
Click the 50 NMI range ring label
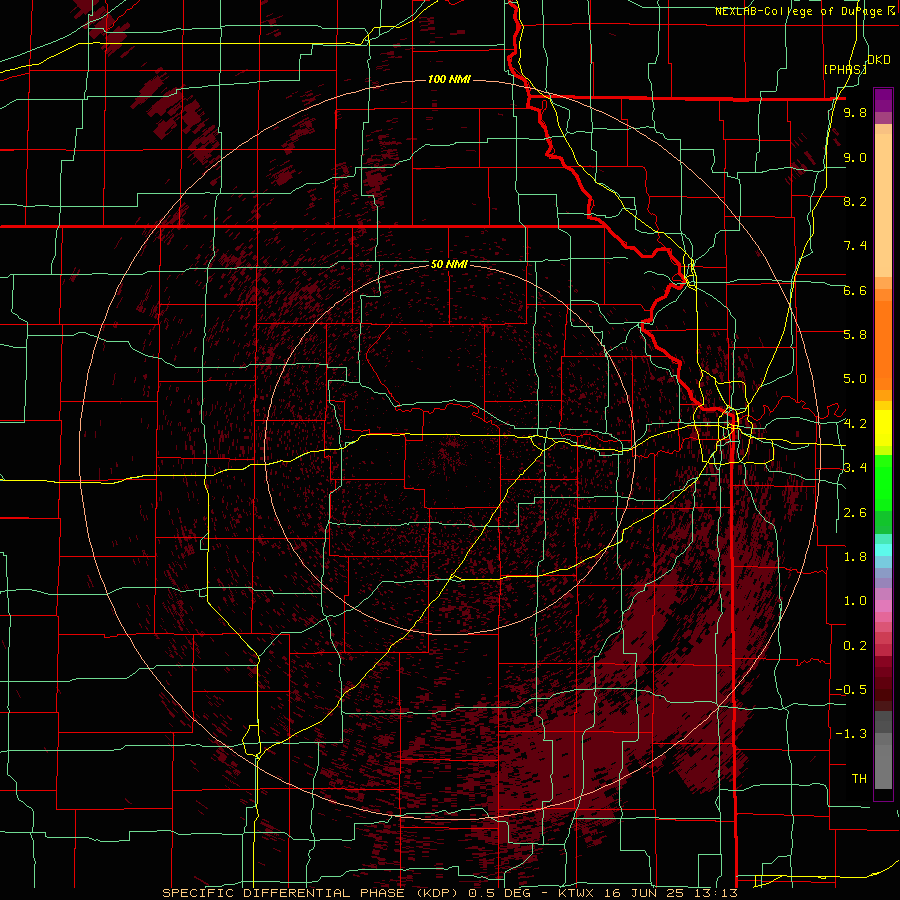[x=449, y=265]
